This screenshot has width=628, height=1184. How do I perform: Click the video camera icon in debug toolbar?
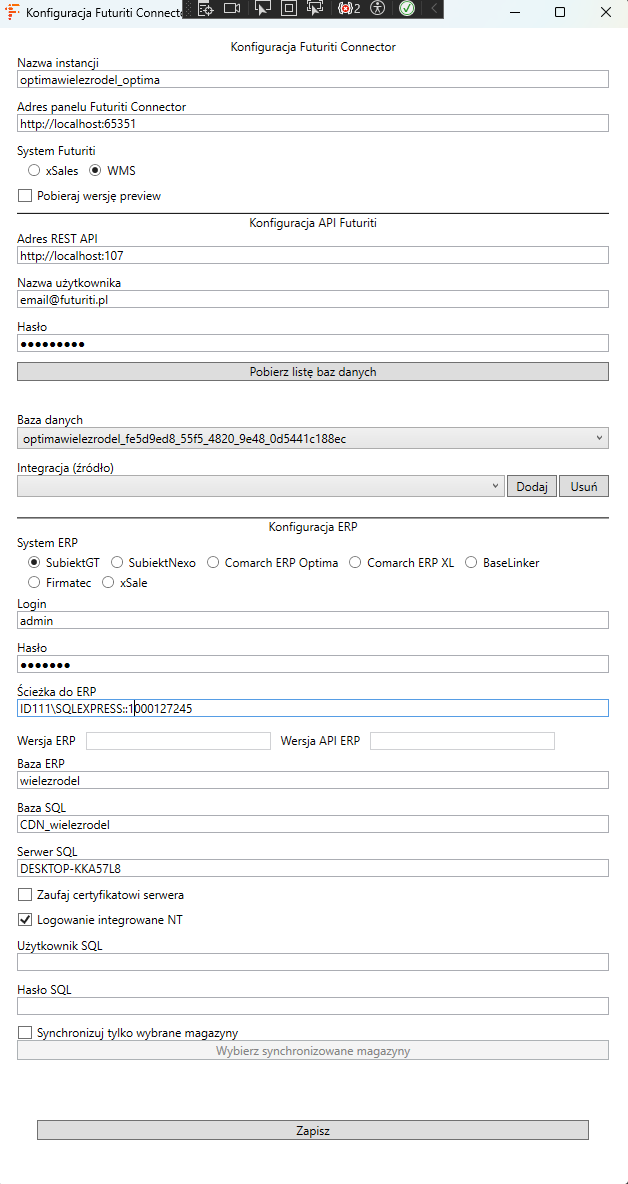pyautogui.click(x=232, y=8)
